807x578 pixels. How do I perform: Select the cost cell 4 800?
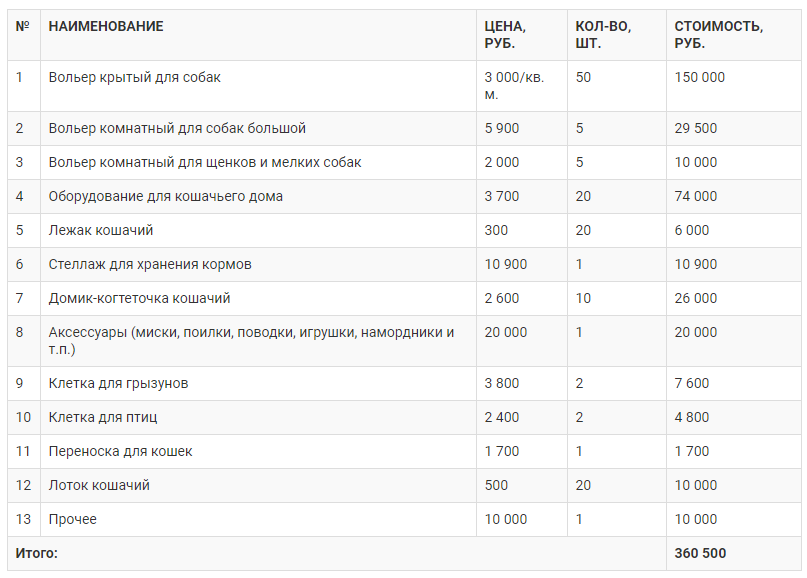click(734, 417)
